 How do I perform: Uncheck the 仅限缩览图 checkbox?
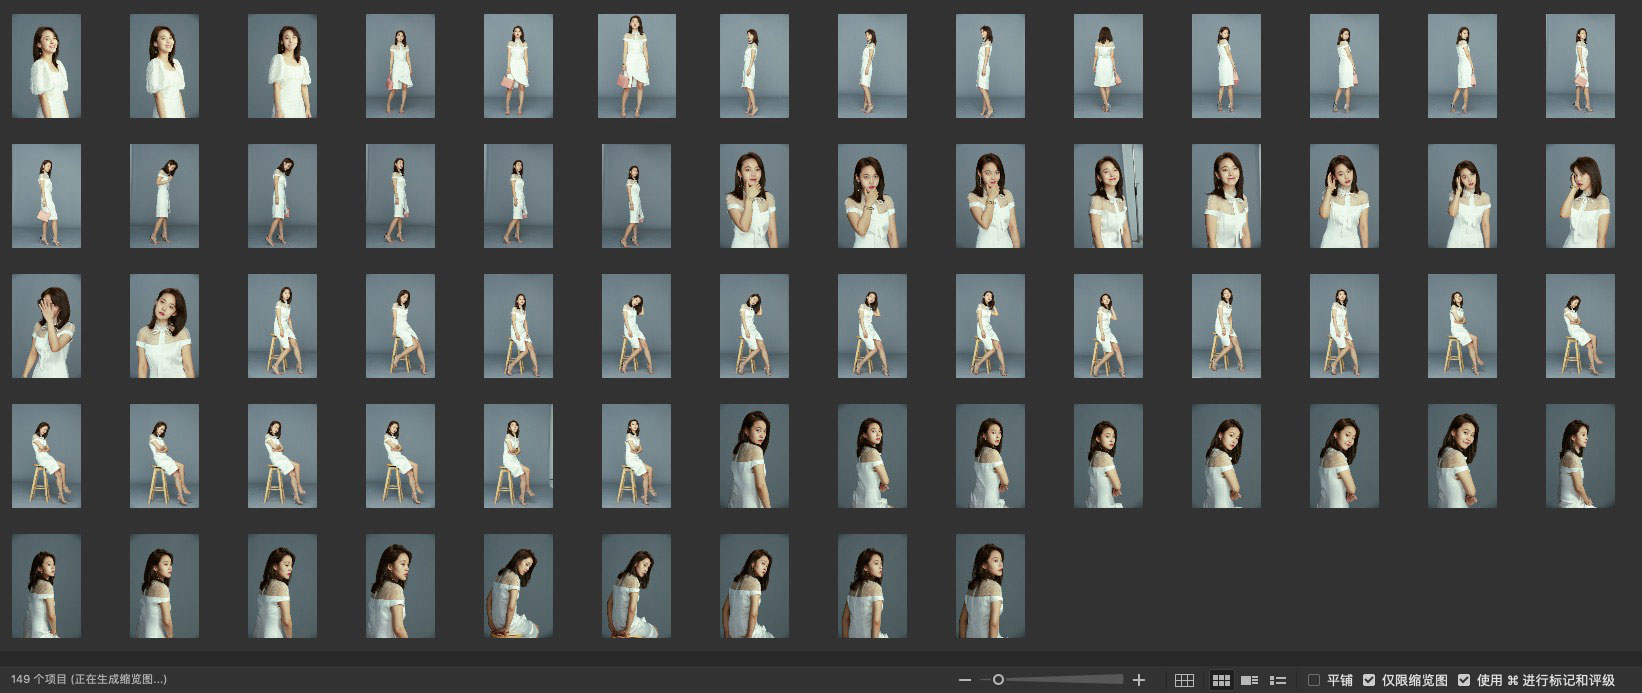pyautogui.click(x=1369, y=680)
